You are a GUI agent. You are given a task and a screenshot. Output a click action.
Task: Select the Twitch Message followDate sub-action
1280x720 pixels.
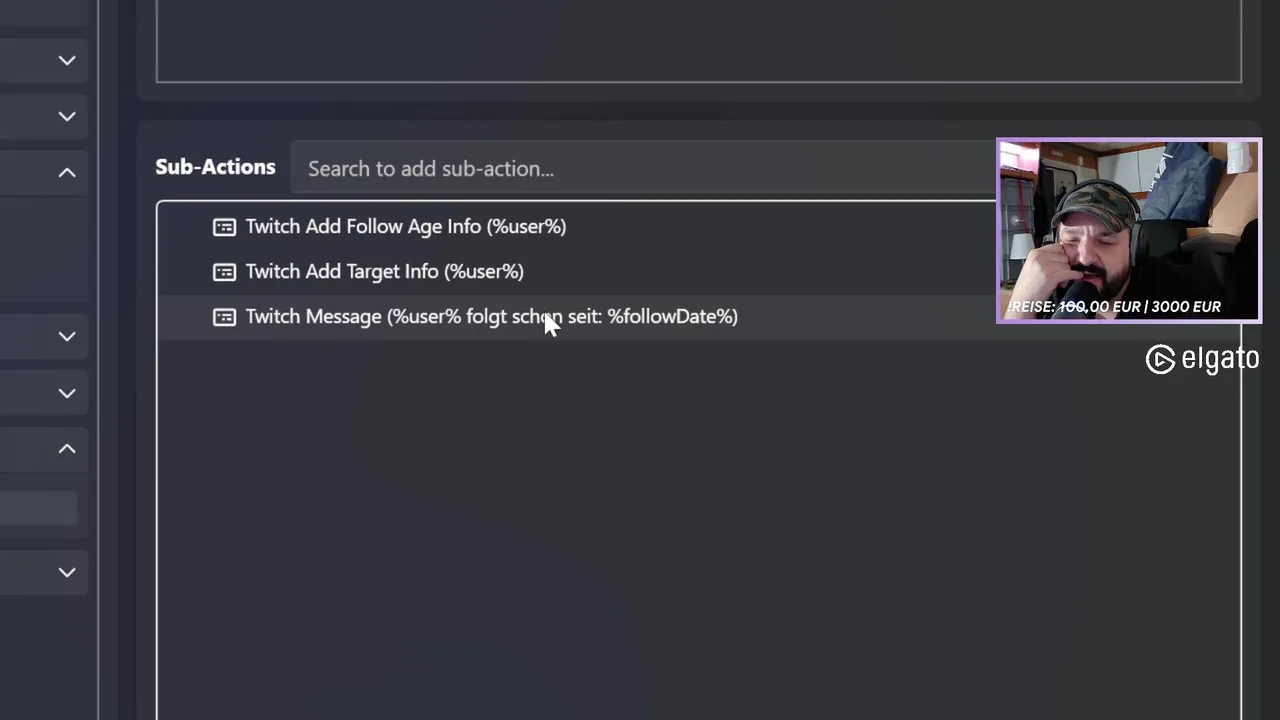[x=491, y=317]
